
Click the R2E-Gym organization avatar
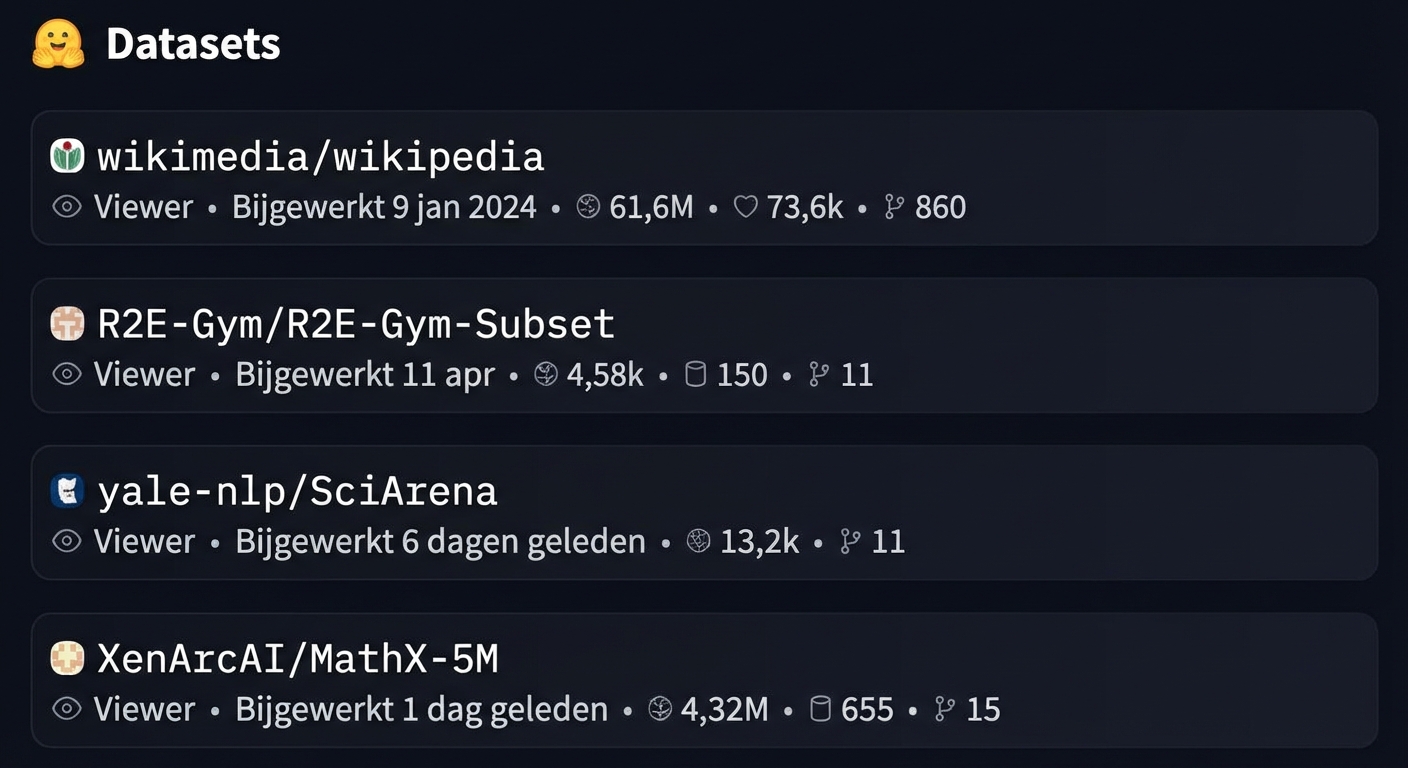(x=66, y=323)
